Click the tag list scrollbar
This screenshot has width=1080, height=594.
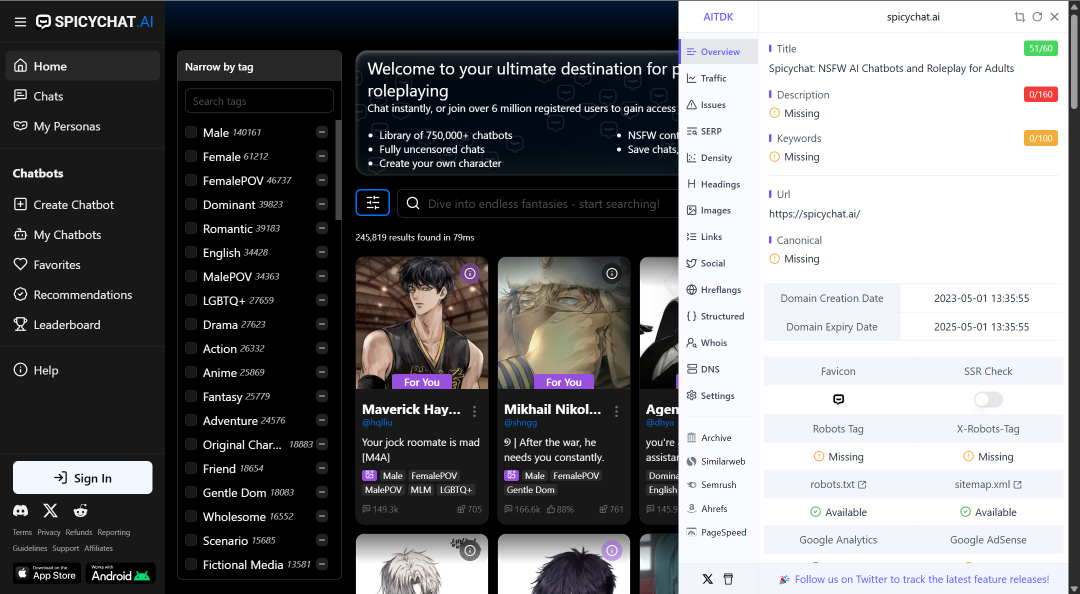[338, 170]
